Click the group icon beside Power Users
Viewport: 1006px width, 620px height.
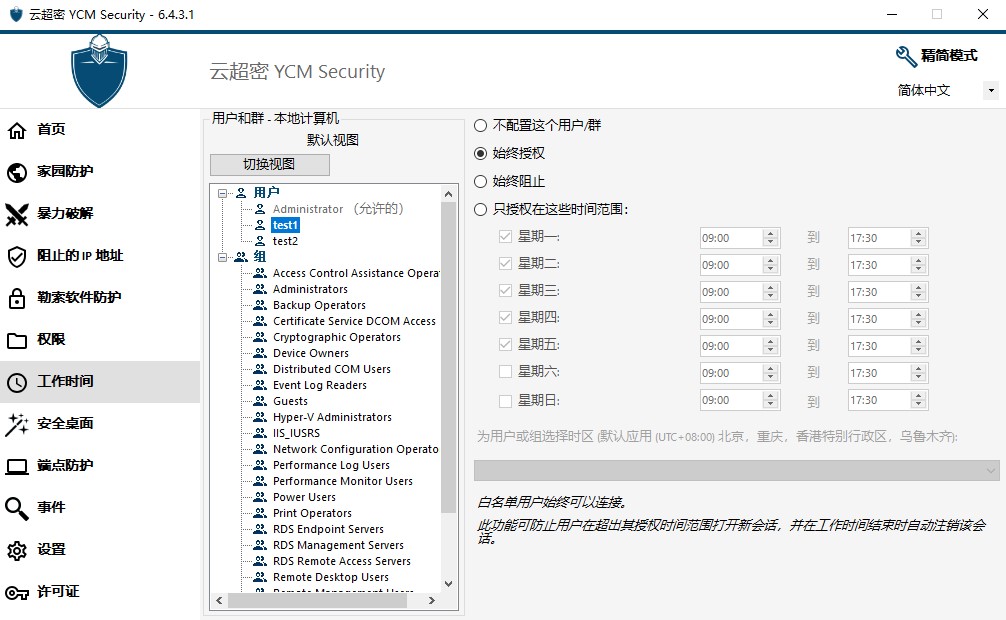click(x=260, y=497)
